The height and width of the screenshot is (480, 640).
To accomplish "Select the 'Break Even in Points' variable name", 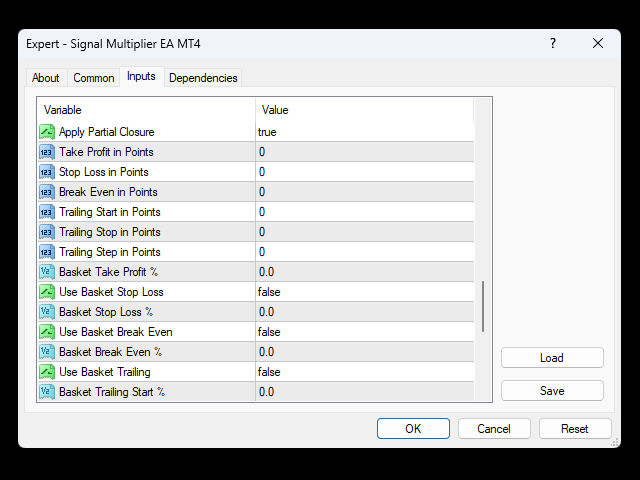I will 108,192.
